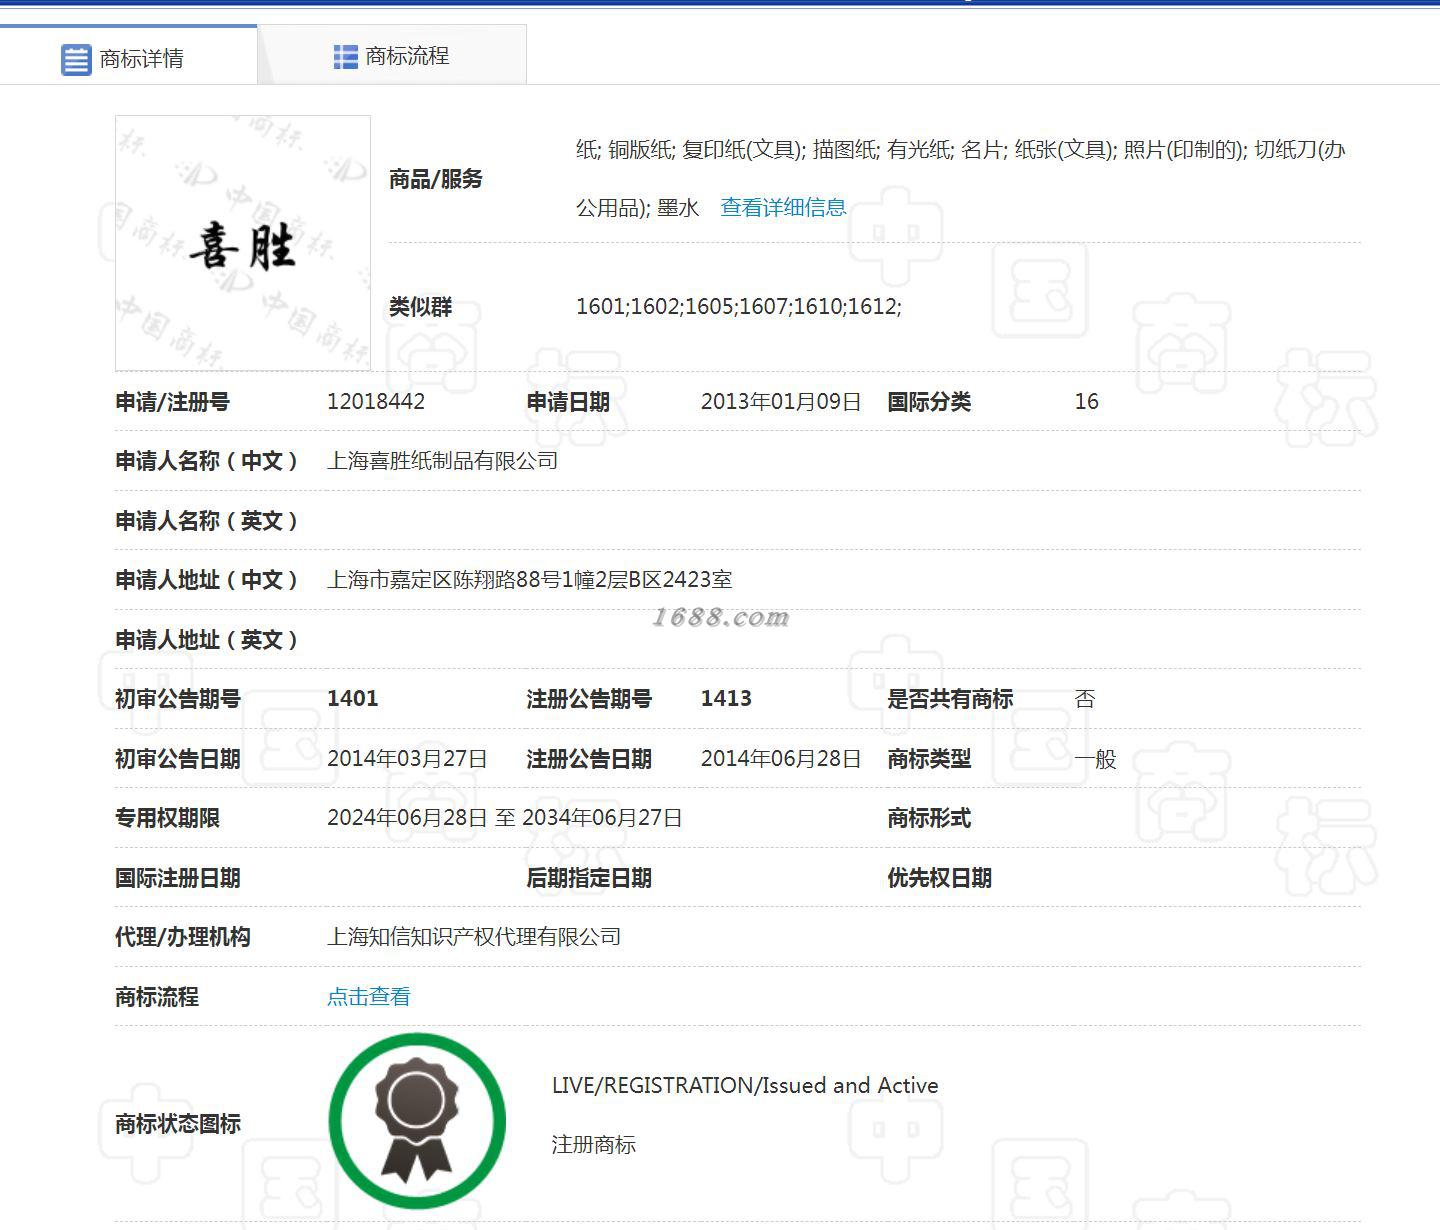Click the 注册公告期号 label

589,699
